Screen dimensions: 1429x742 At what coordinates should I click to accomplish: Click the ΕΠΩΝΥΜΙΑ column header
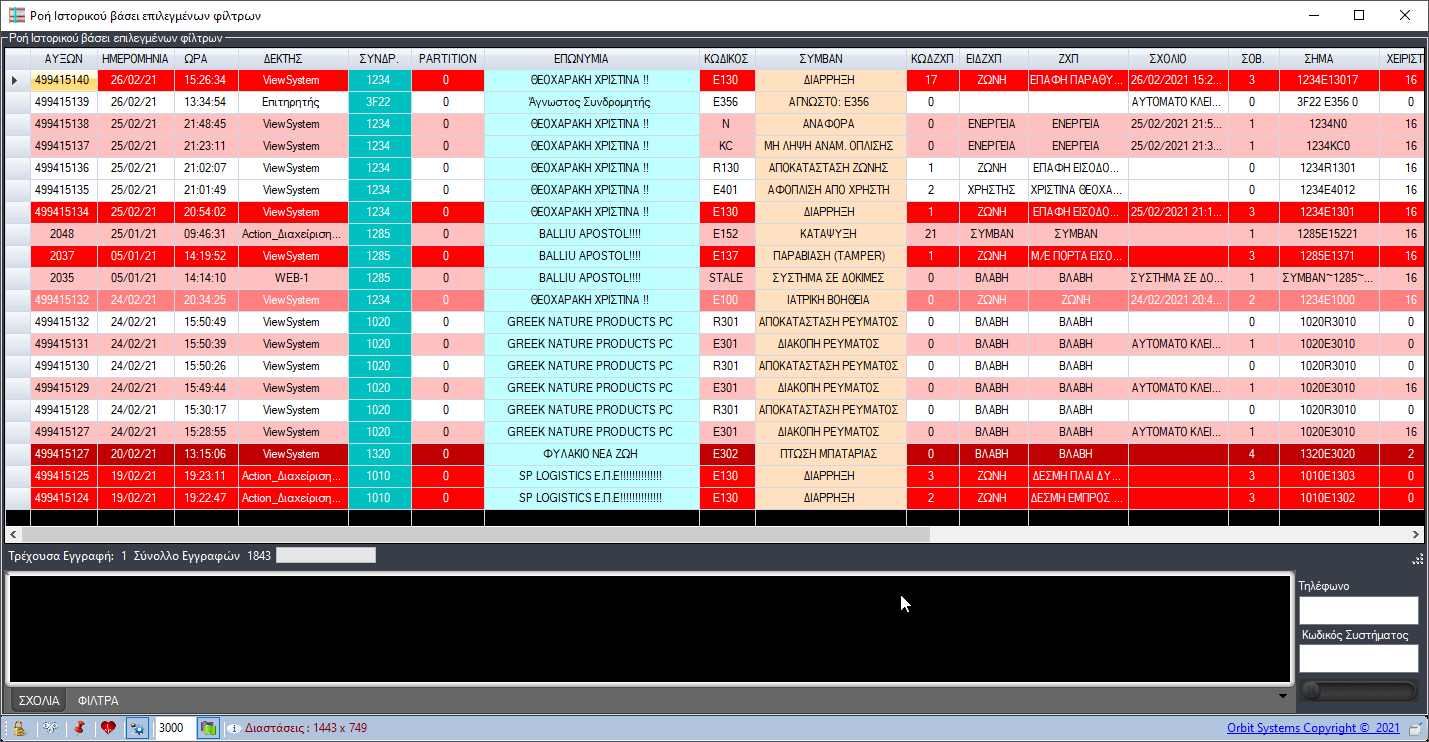coord(594,59)
